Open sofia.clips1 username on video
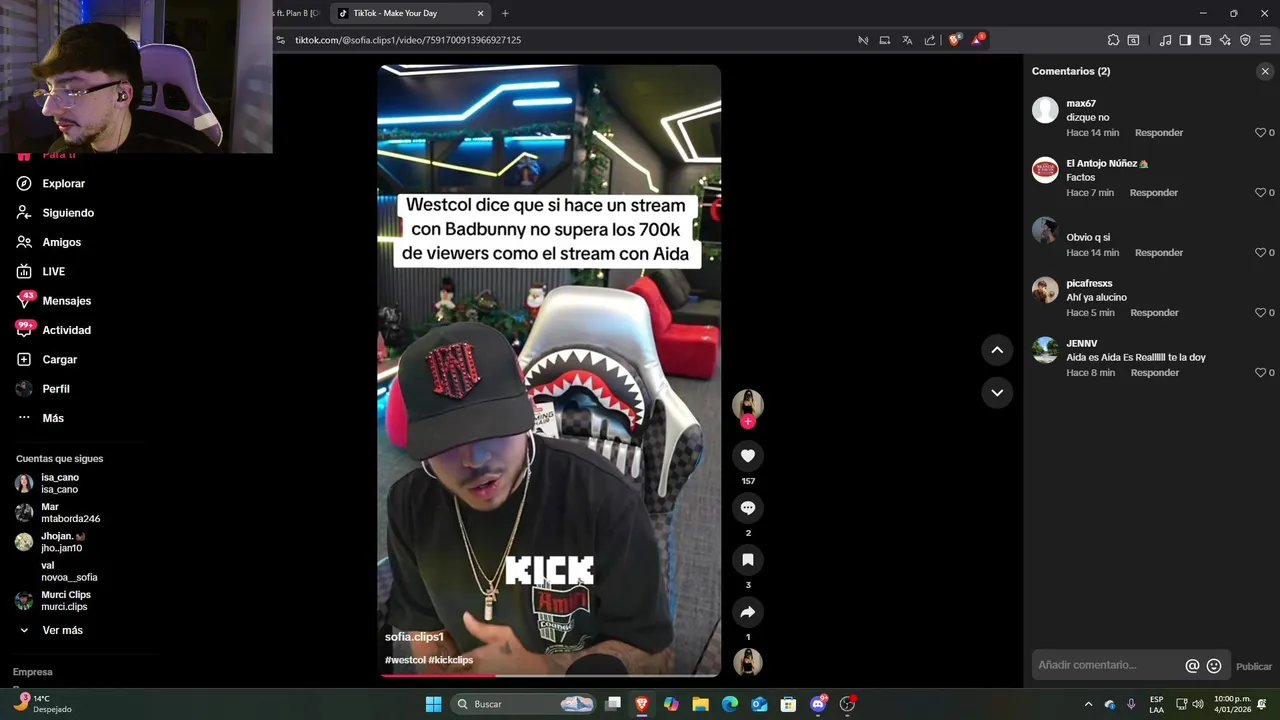The width and height of the screenshot is (1280, 720). click(414, 637)
